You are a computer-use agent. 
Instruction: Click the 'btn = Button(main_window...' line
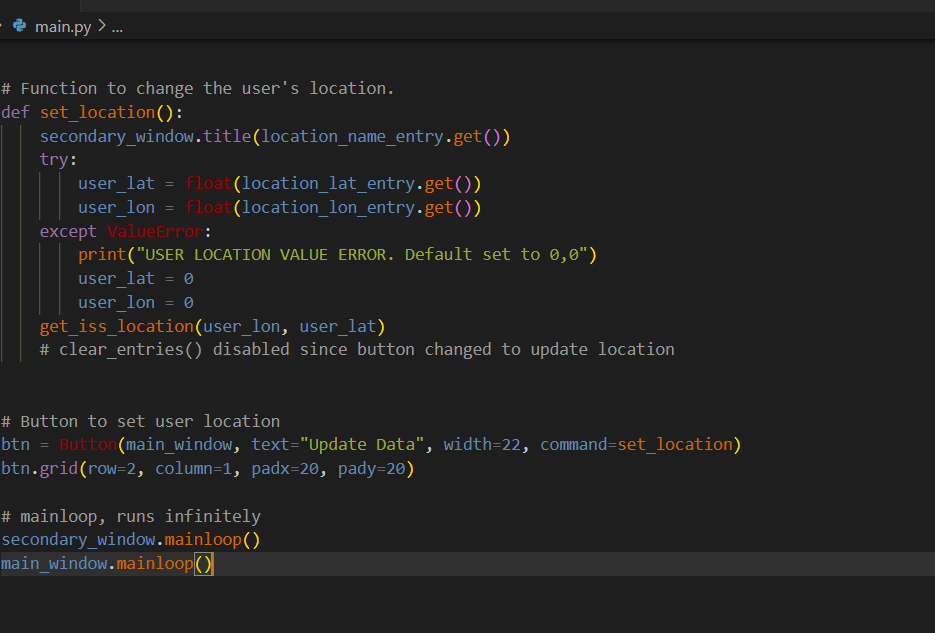pyautogui.click(x=371, y=445)
